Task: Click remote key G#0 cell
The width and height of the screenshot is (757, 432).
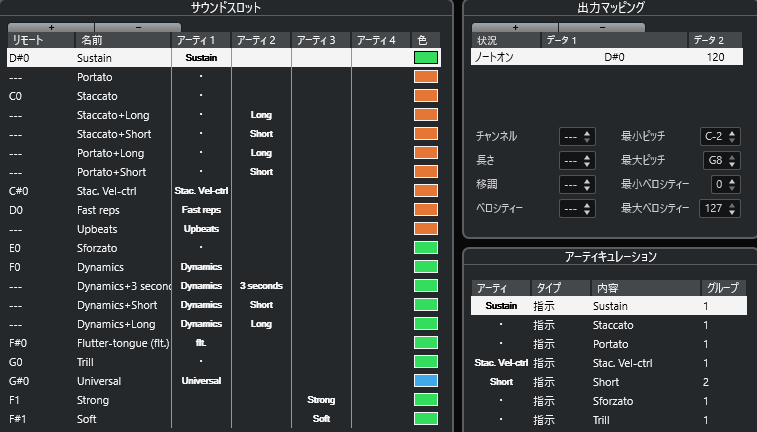Action: 19,381
